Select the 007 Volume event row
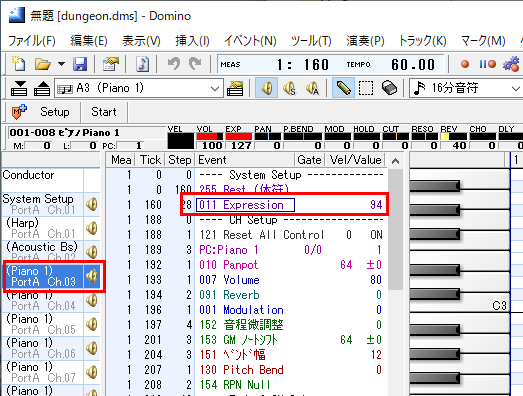Viewport: 523px width, 396px height. [x=247, y=280]
